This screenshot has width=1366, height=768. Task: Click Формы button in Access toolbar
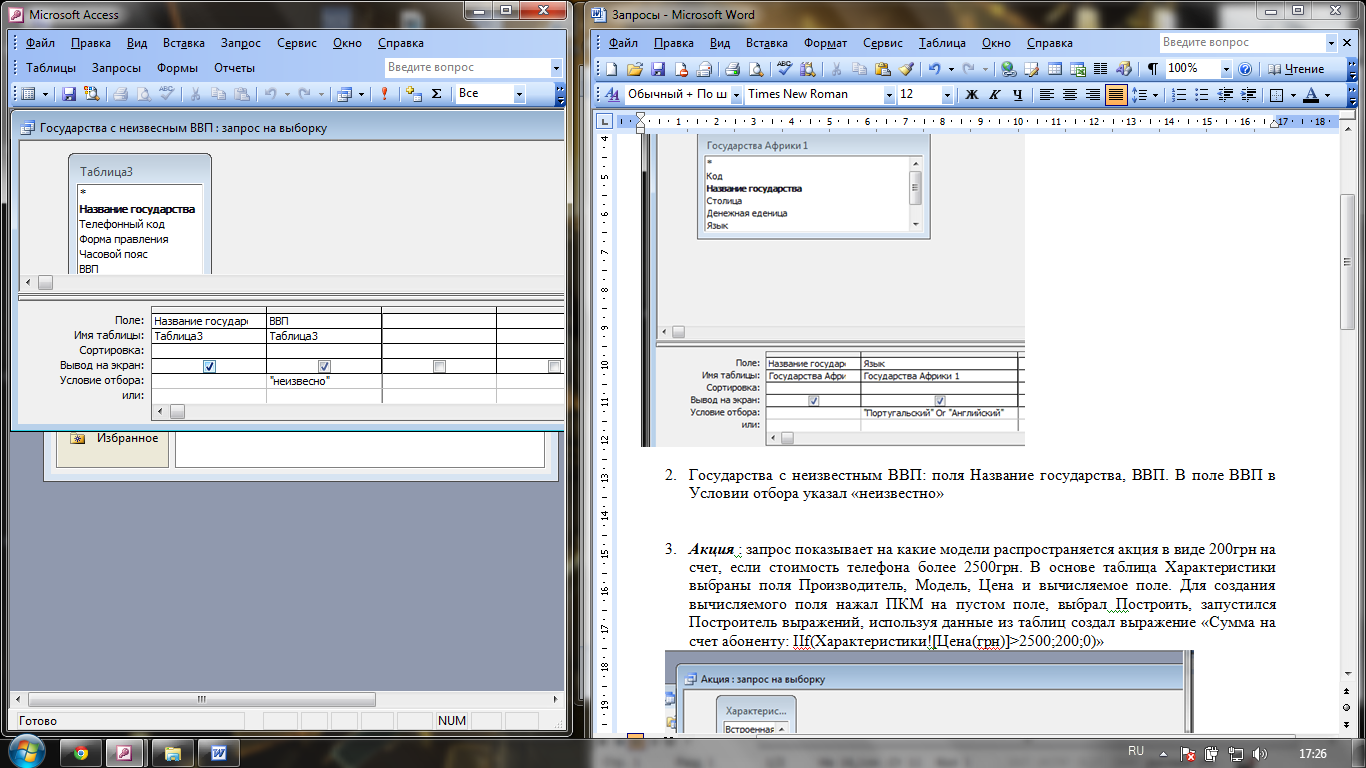click(178, 68)
